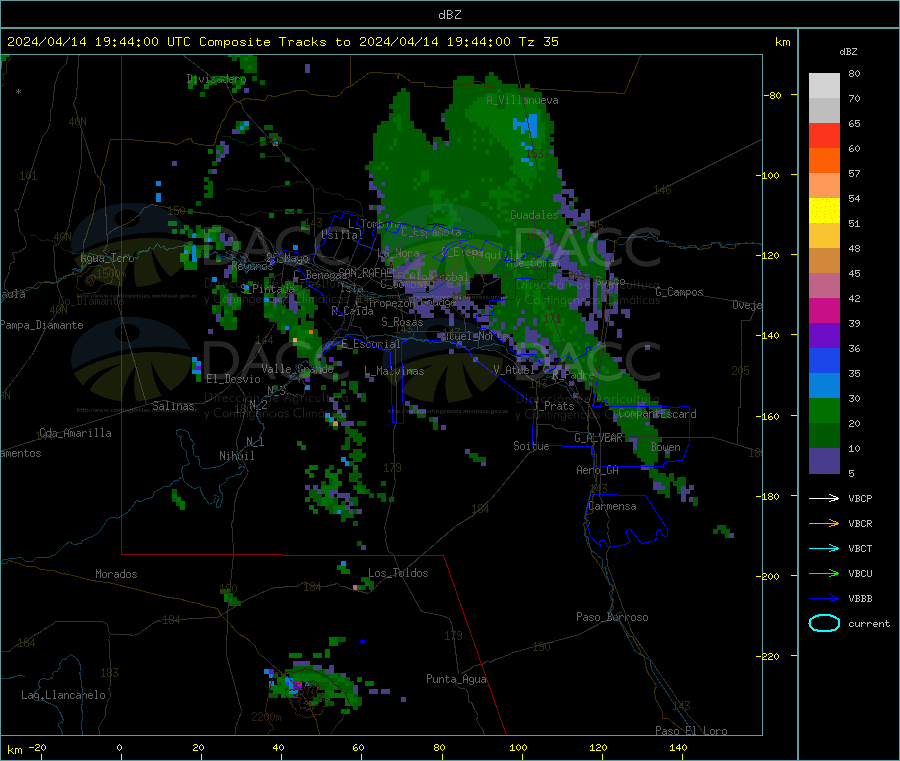Click the 'V_Atuel' map label
This screenshot has width=900, height=761.
coord(514,370)
